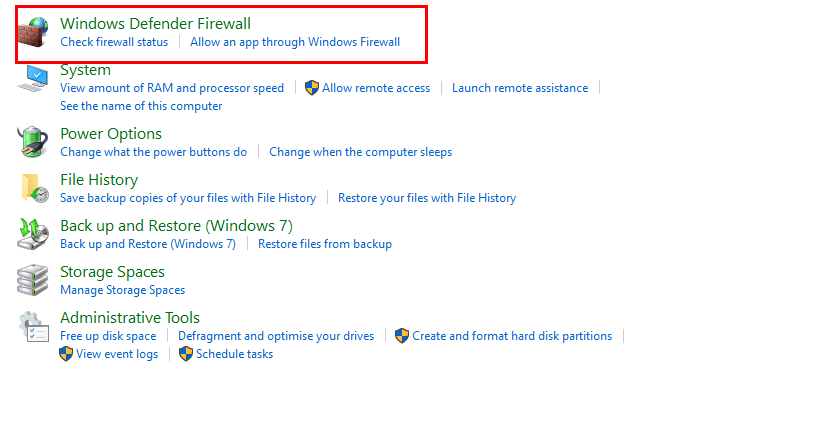
Task: Open Manage Storage Spaces link
Action: pos(122,290)
